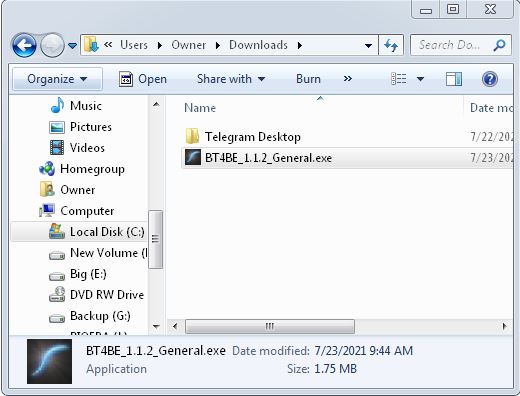Change your view icon button
Image resolution: width=520 pixels, height=396 pixels.
tap(398, 79)
